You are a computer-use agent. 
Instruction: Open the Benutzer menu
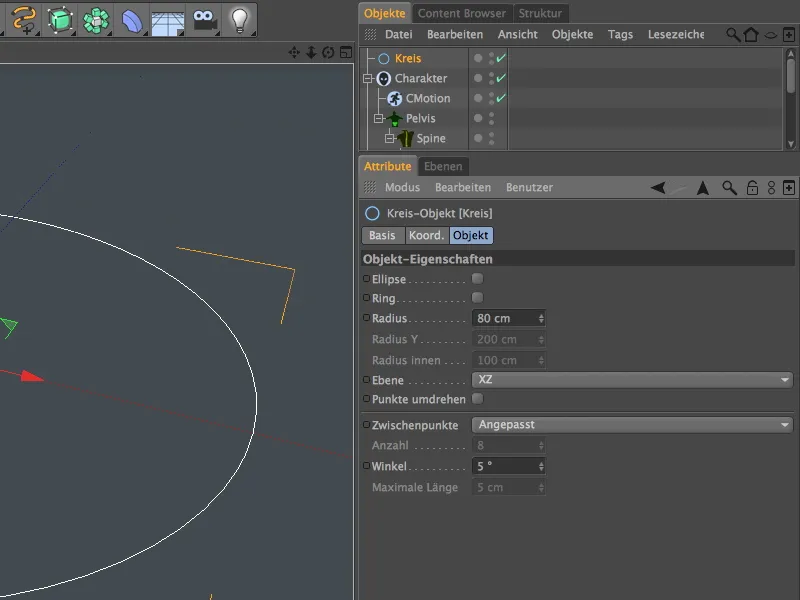coord(530,188)
